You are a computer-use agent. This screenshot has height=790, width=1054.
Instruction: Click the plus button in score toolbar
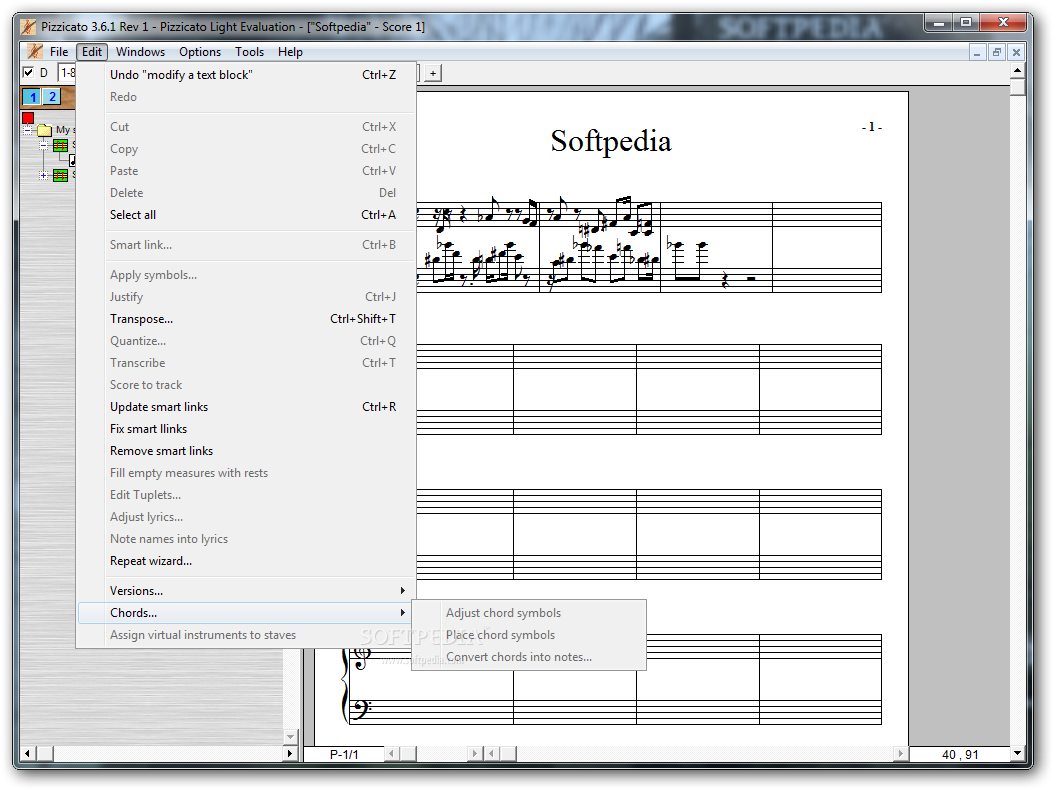point(433,73)
